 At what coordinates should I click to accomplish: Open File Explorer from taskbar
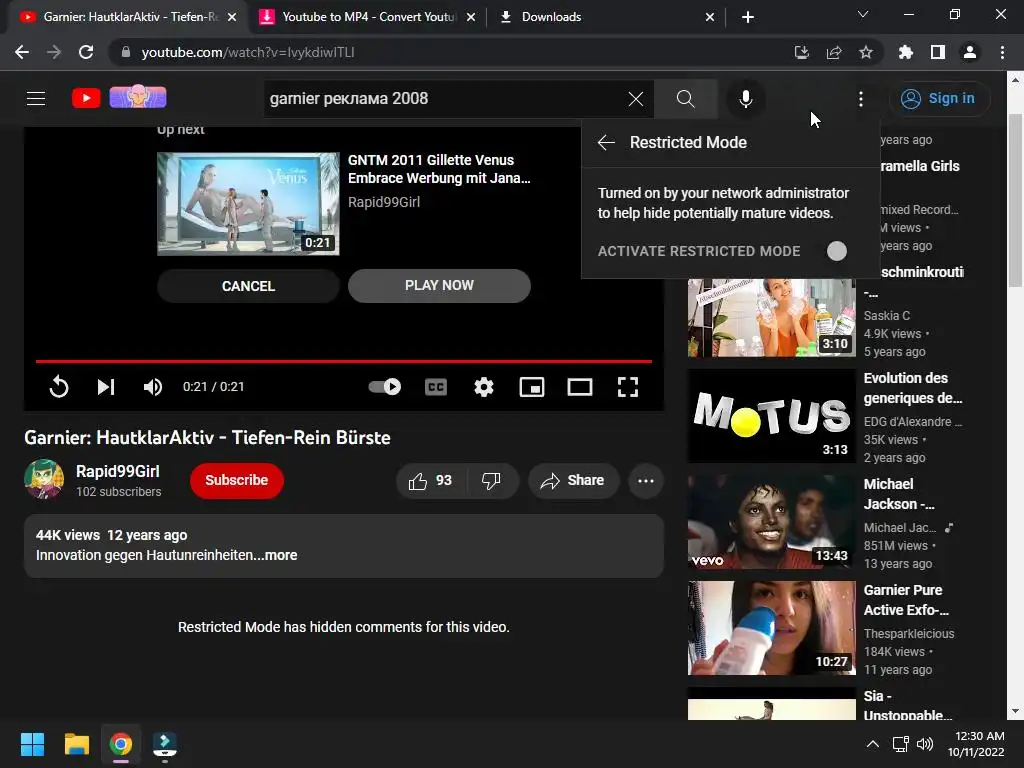click(76, 744)
